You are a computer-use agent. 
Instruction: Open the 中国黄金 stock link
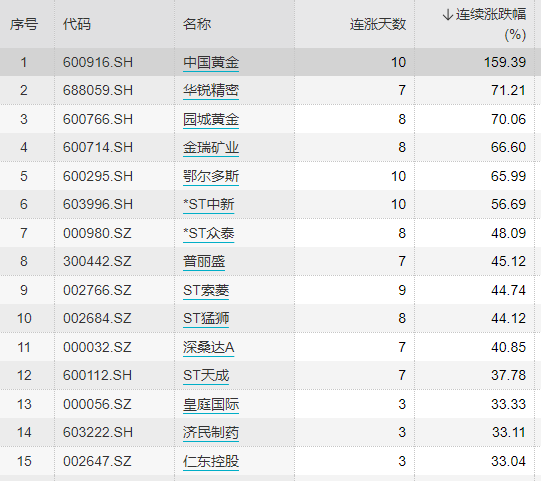pos(211,62)
